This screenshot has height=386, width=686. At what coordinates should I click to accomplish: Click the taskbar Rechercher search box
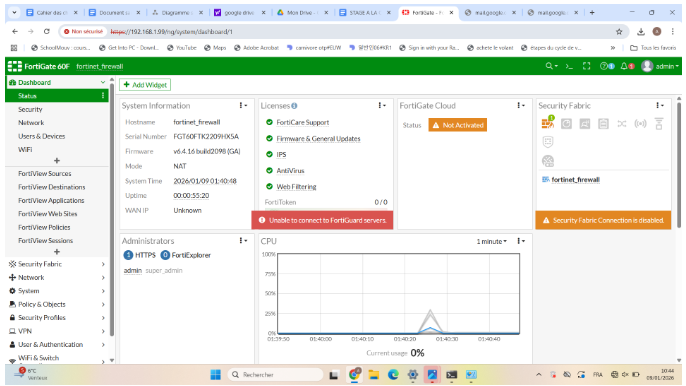(x=275, y=375)
